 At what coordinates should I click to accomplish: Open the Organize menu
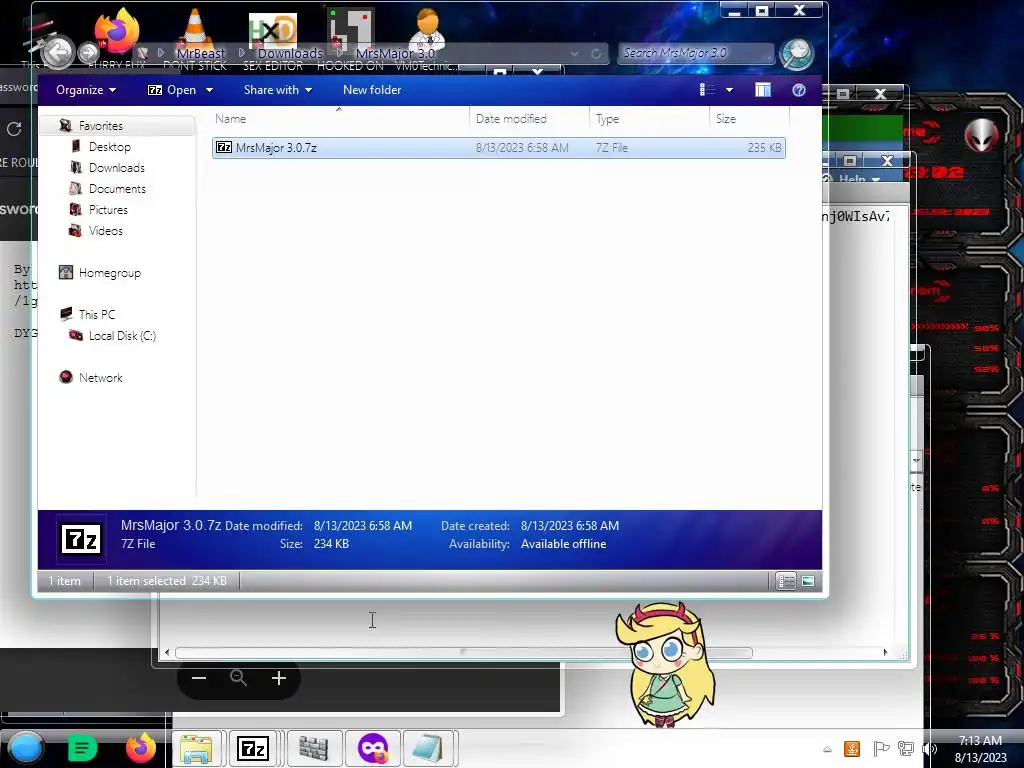(x=86, y=90)
